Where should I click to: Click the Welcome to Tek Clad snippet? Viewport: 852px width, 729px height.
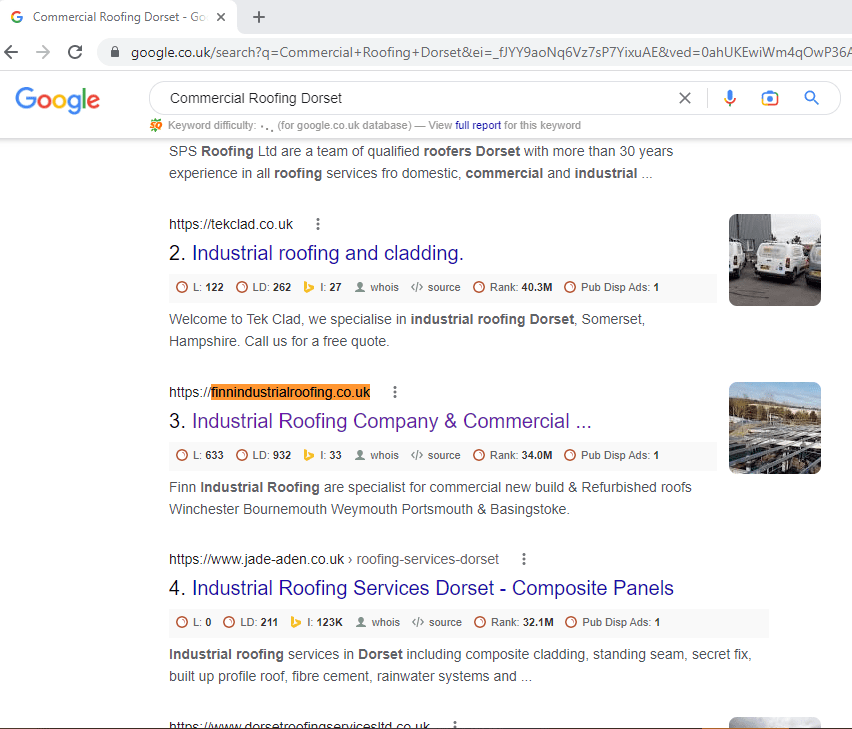coord(407,330)
